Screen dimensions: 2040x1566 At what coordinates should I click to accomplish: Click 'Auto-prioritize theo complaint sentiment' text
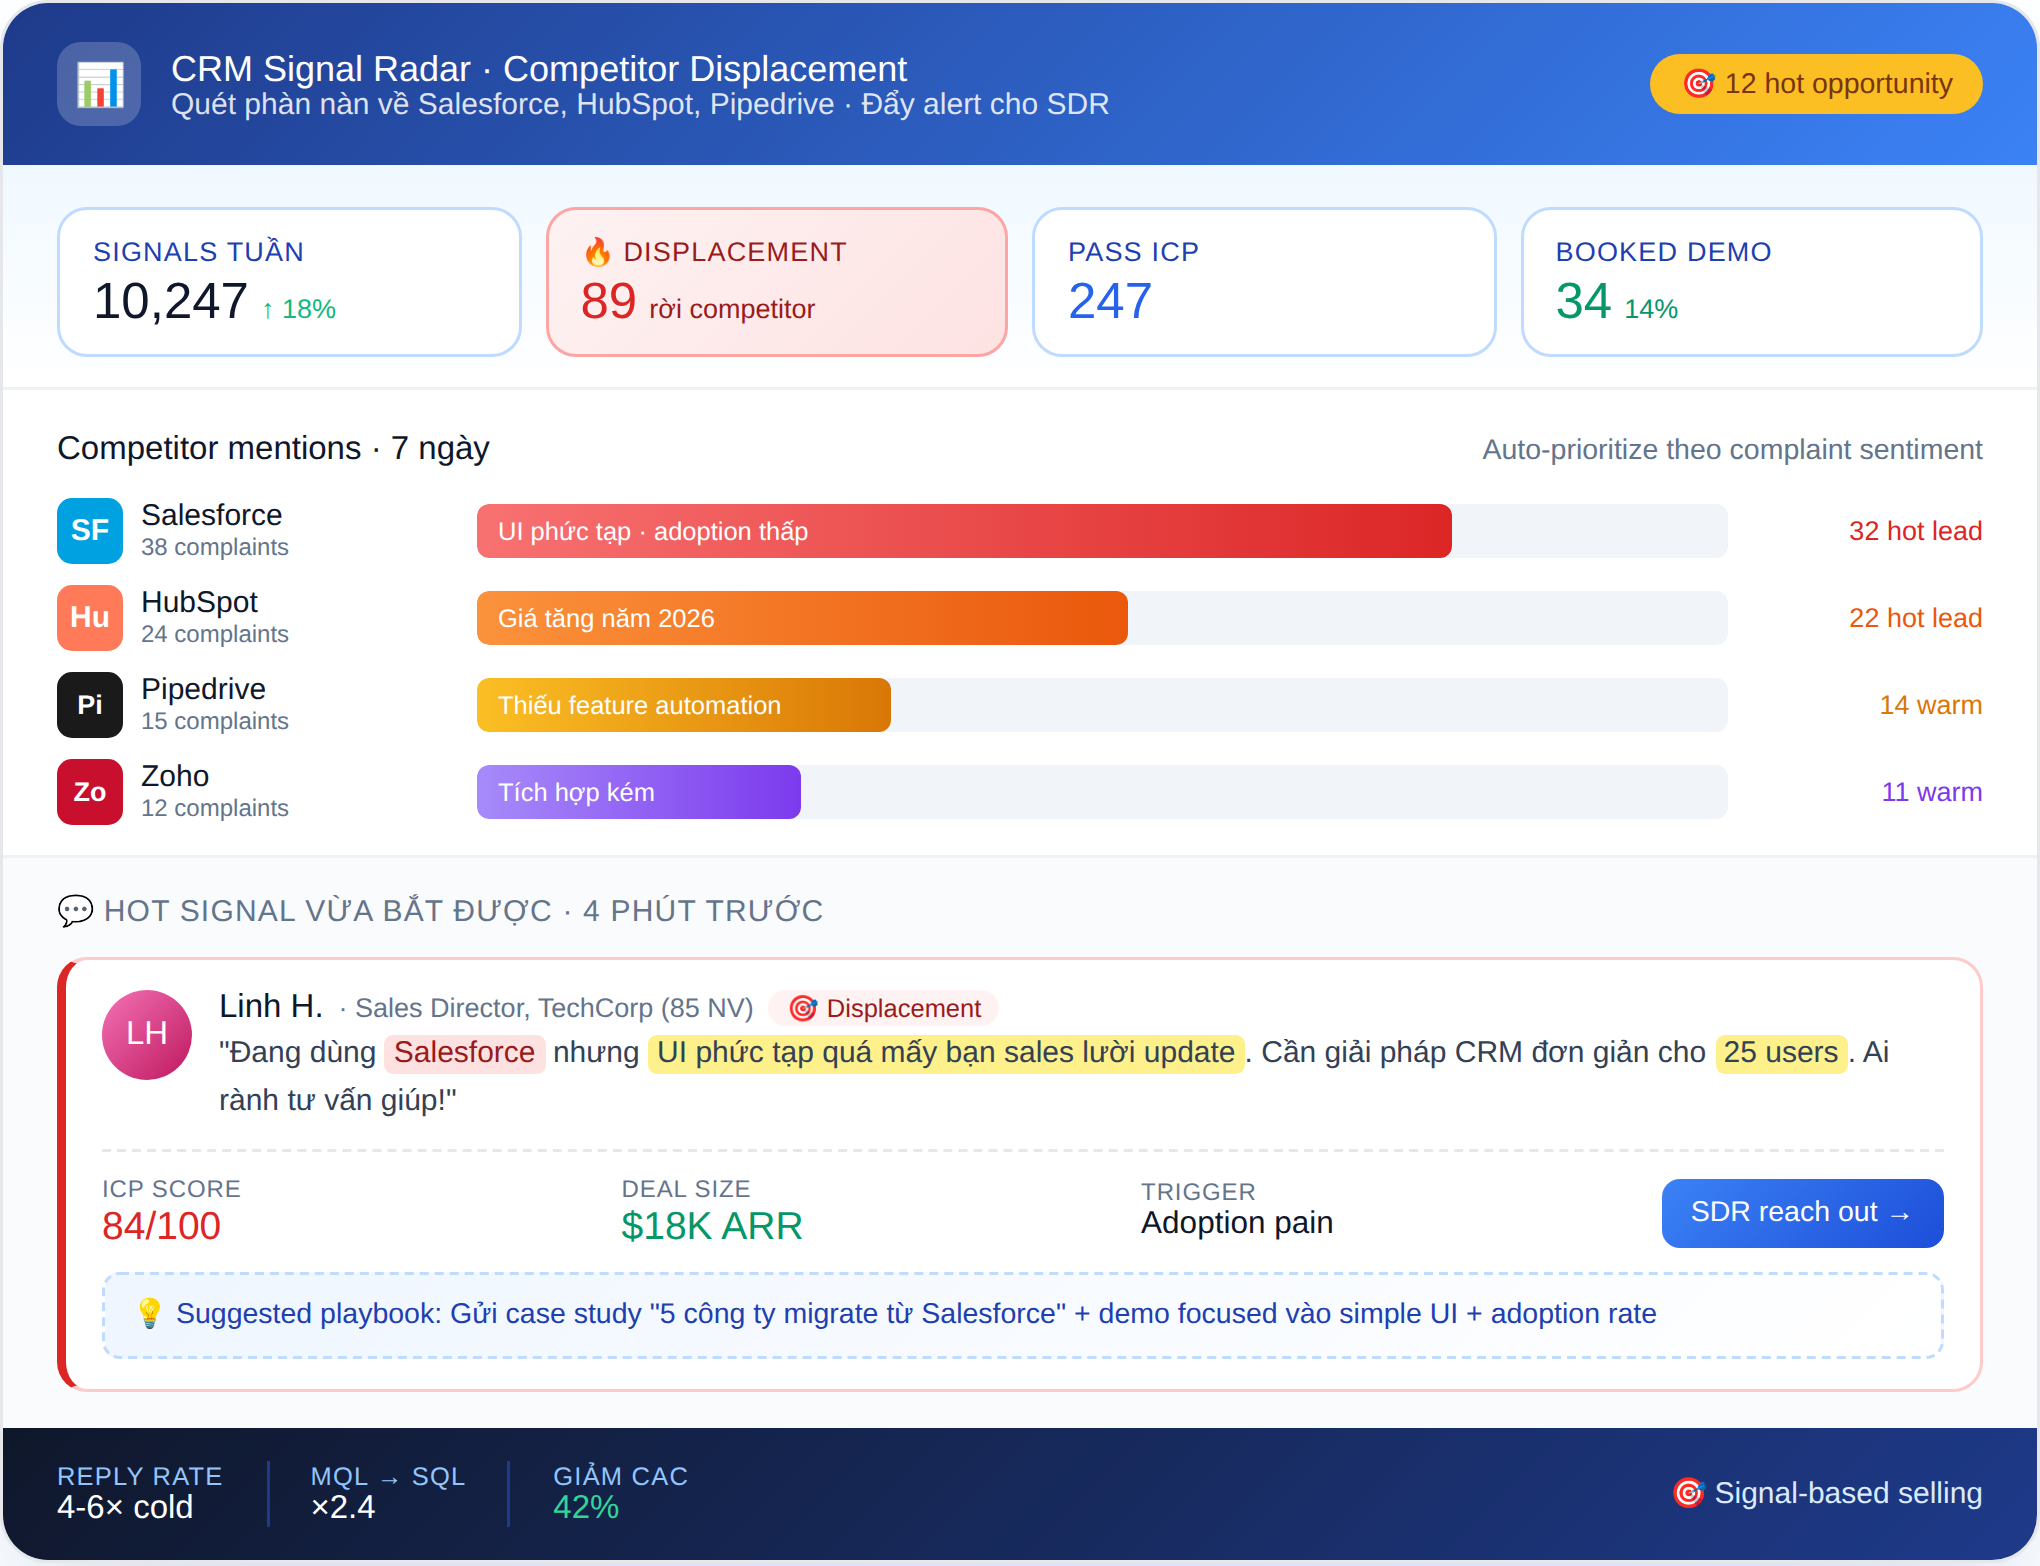coord(1732,450)
